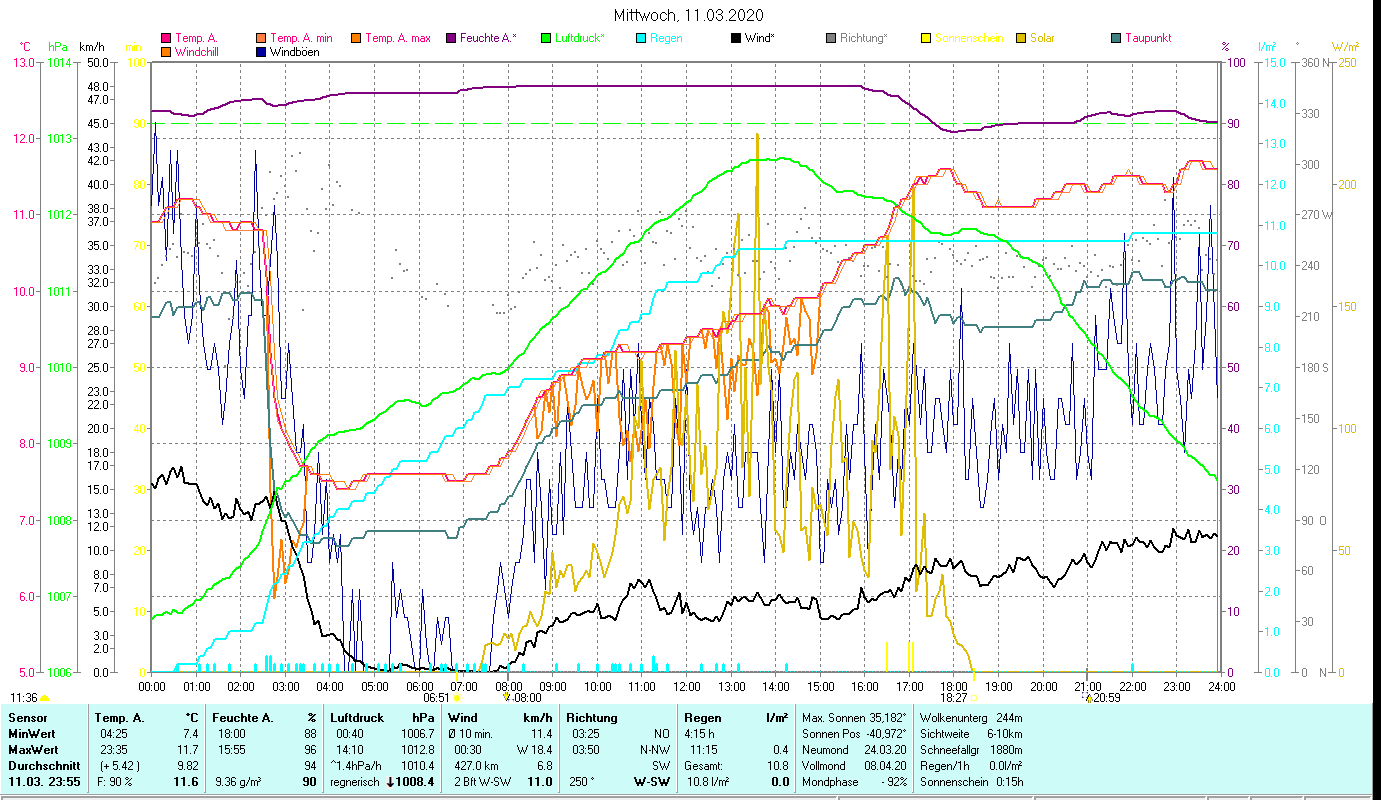Click the marker icon beside 20:59
1381x800 pixels.
pyautogui.click(x=1088, y=698)
